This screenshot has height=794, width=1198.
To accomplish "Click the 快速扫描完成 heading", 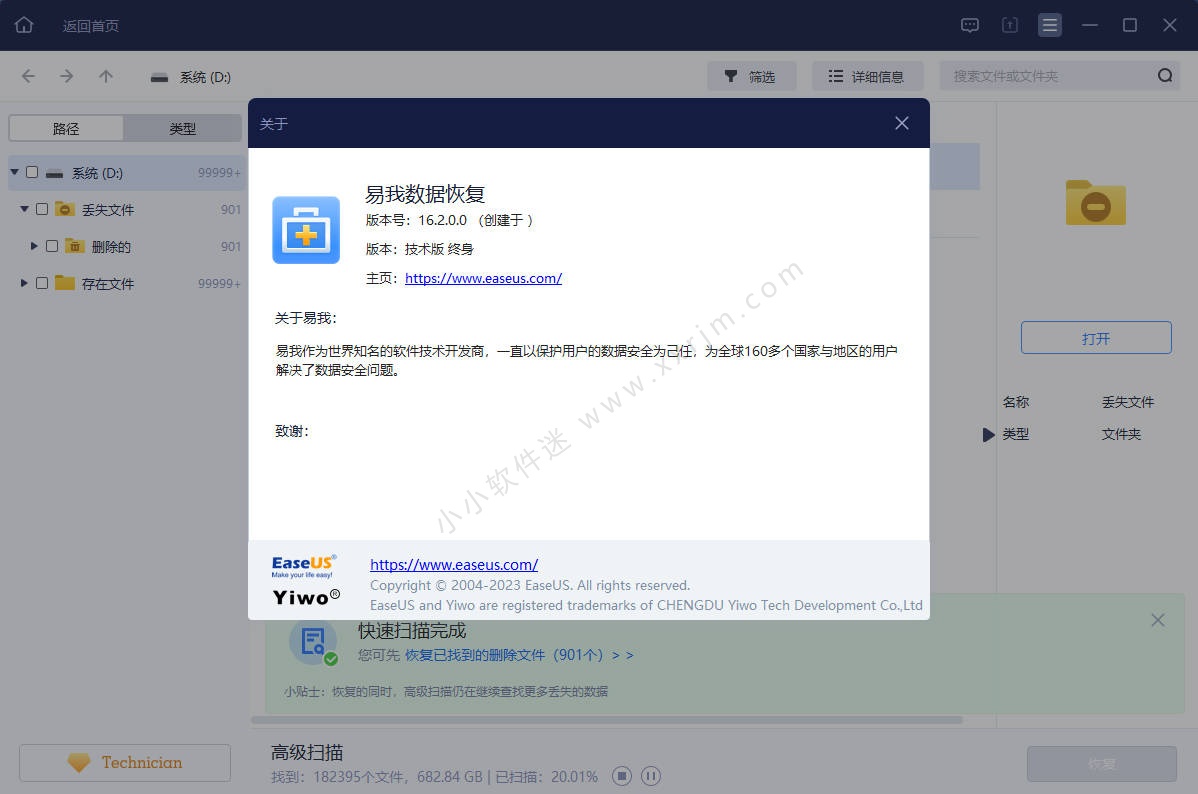I will [412, 630].
